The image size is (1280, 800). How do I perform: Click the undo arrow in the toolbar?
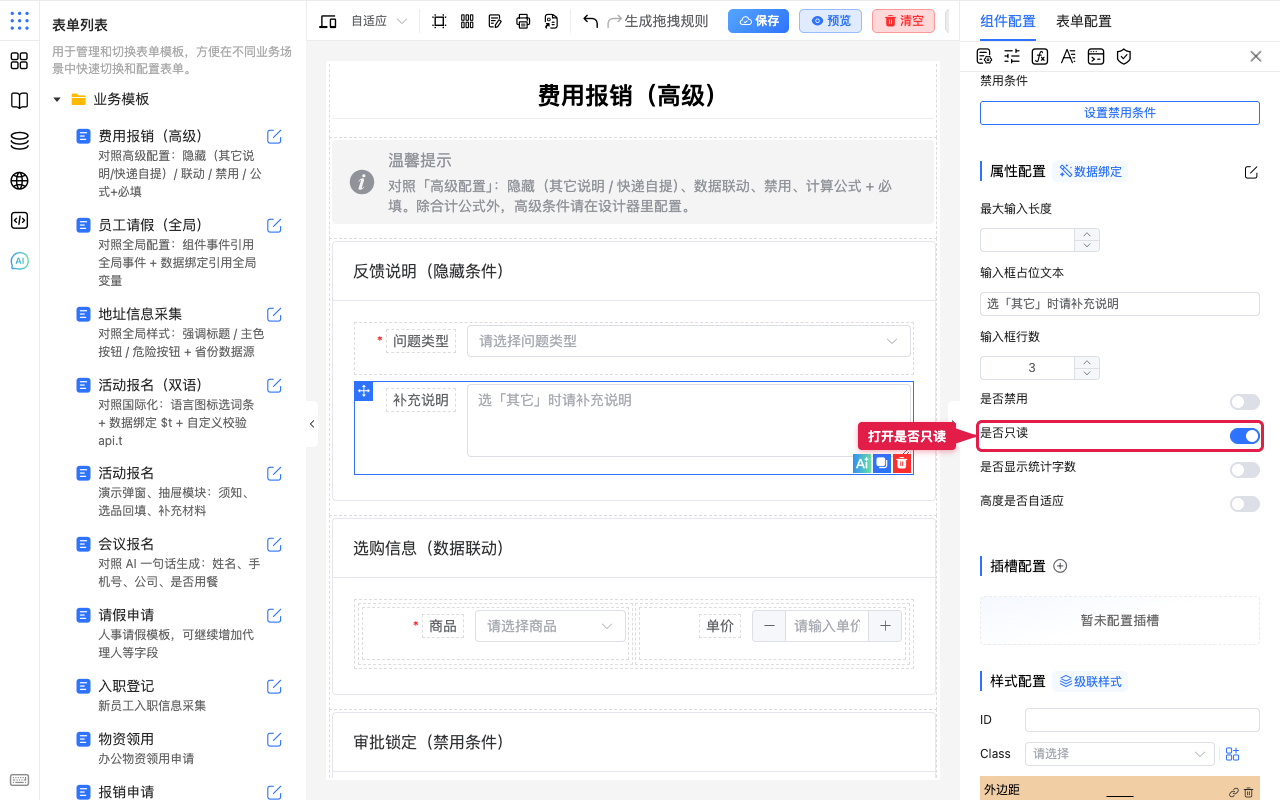(x=590, y=21)
